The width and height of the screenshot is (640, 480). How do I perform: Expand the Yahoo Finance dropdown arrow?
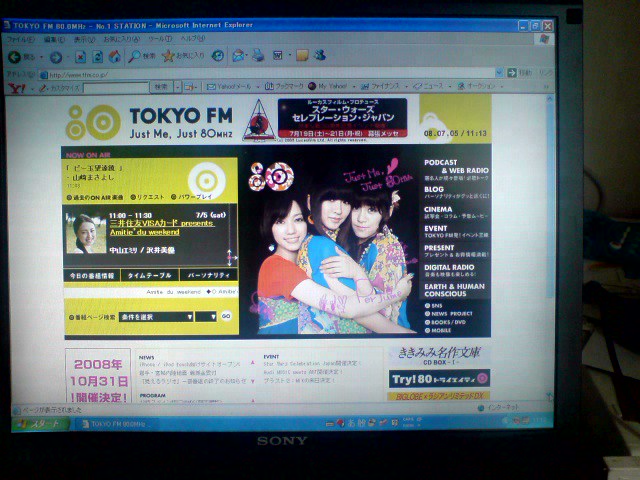point(406,86)
